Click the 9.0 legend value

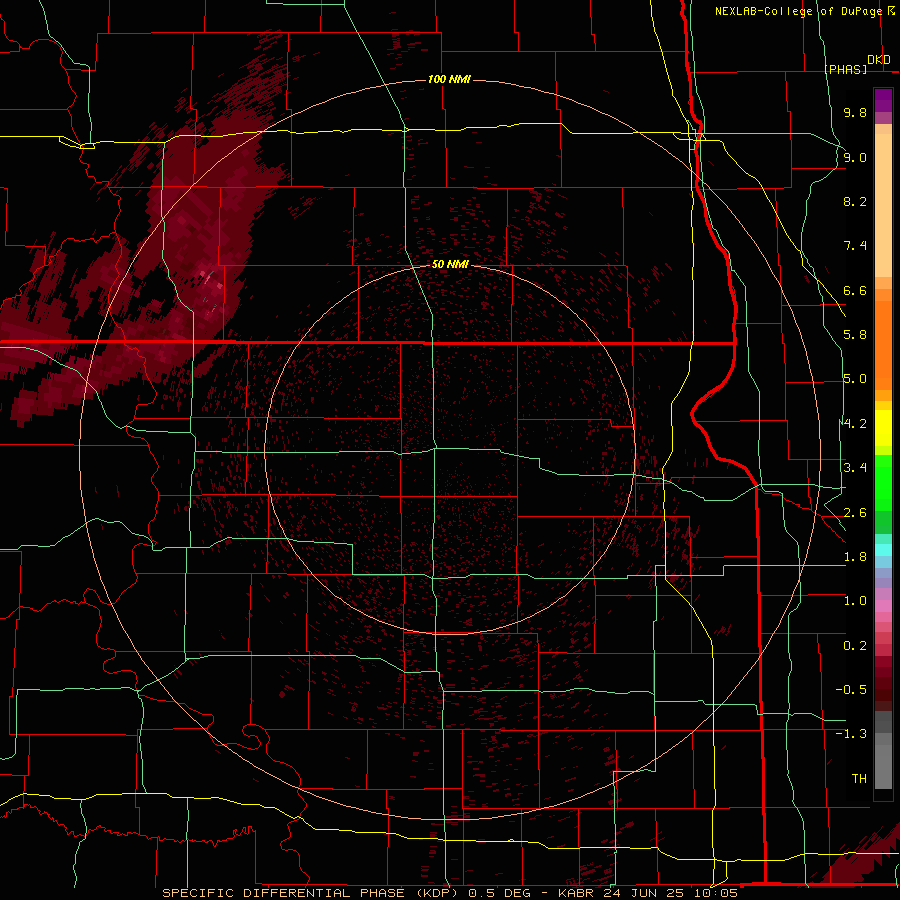tap(855, 157)
